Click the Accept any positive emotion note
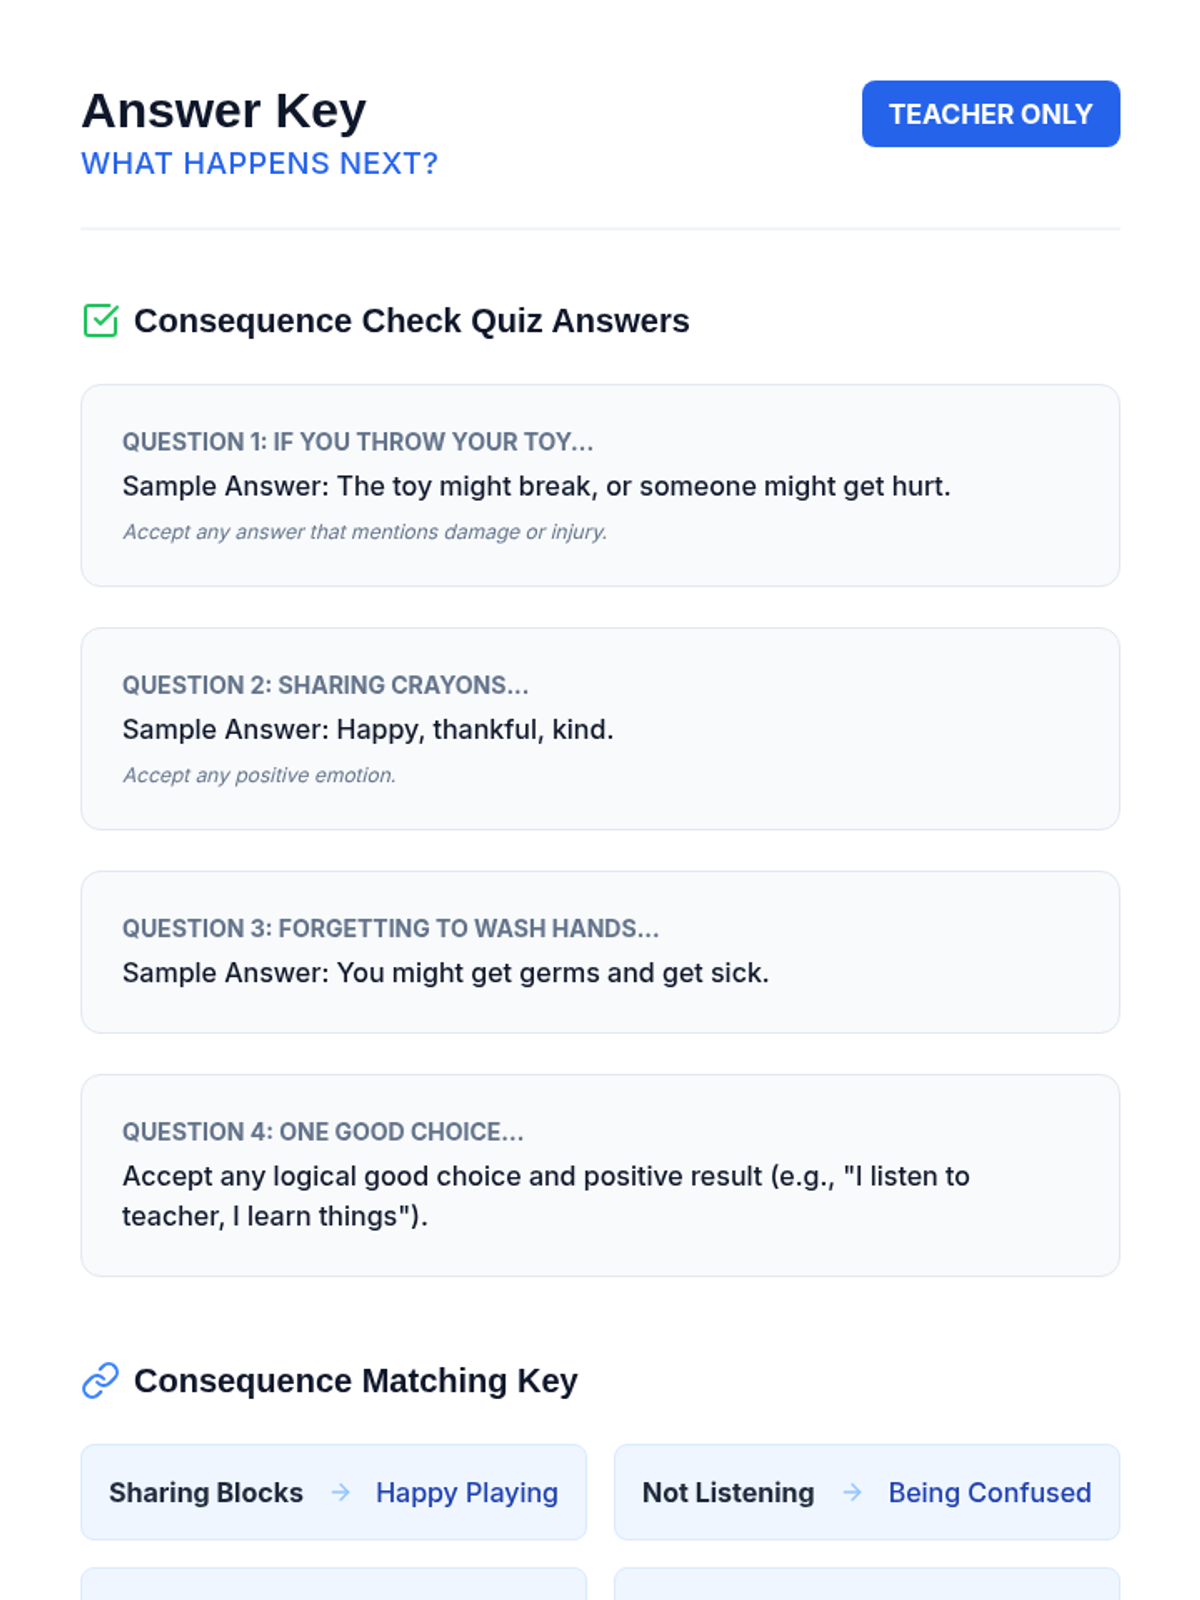1200x1600 pixels. point(259,775)
